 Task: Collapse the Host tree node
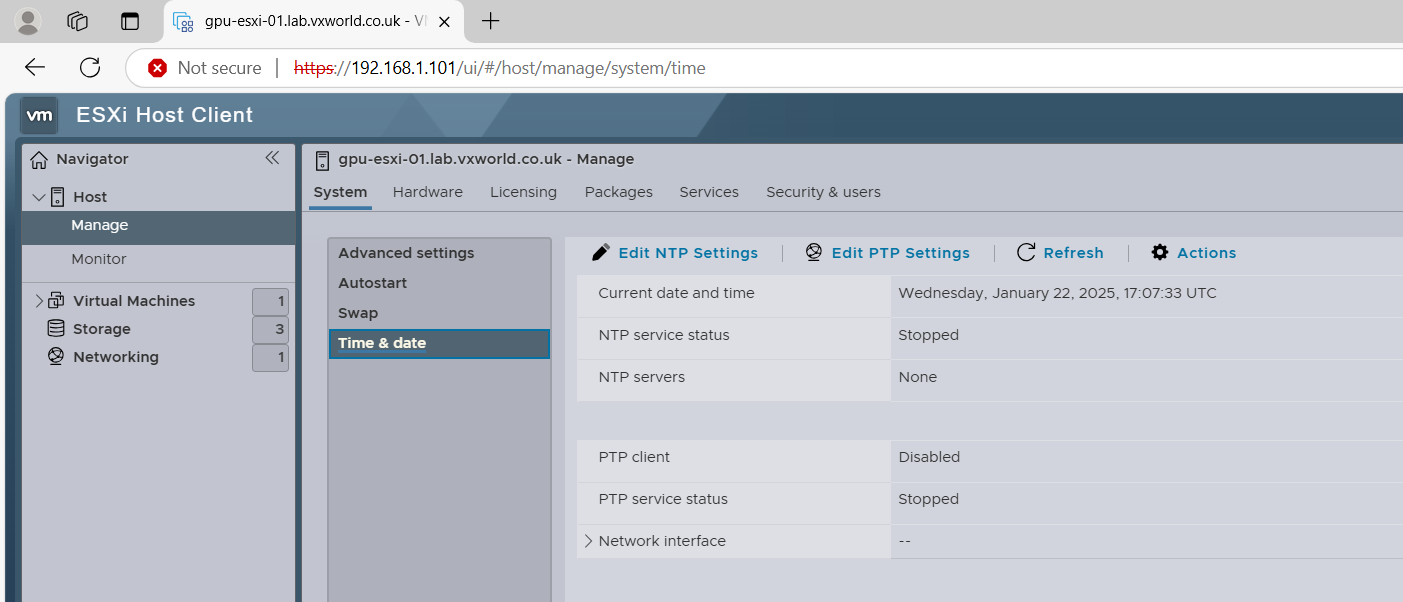click(x=38, y=197)
